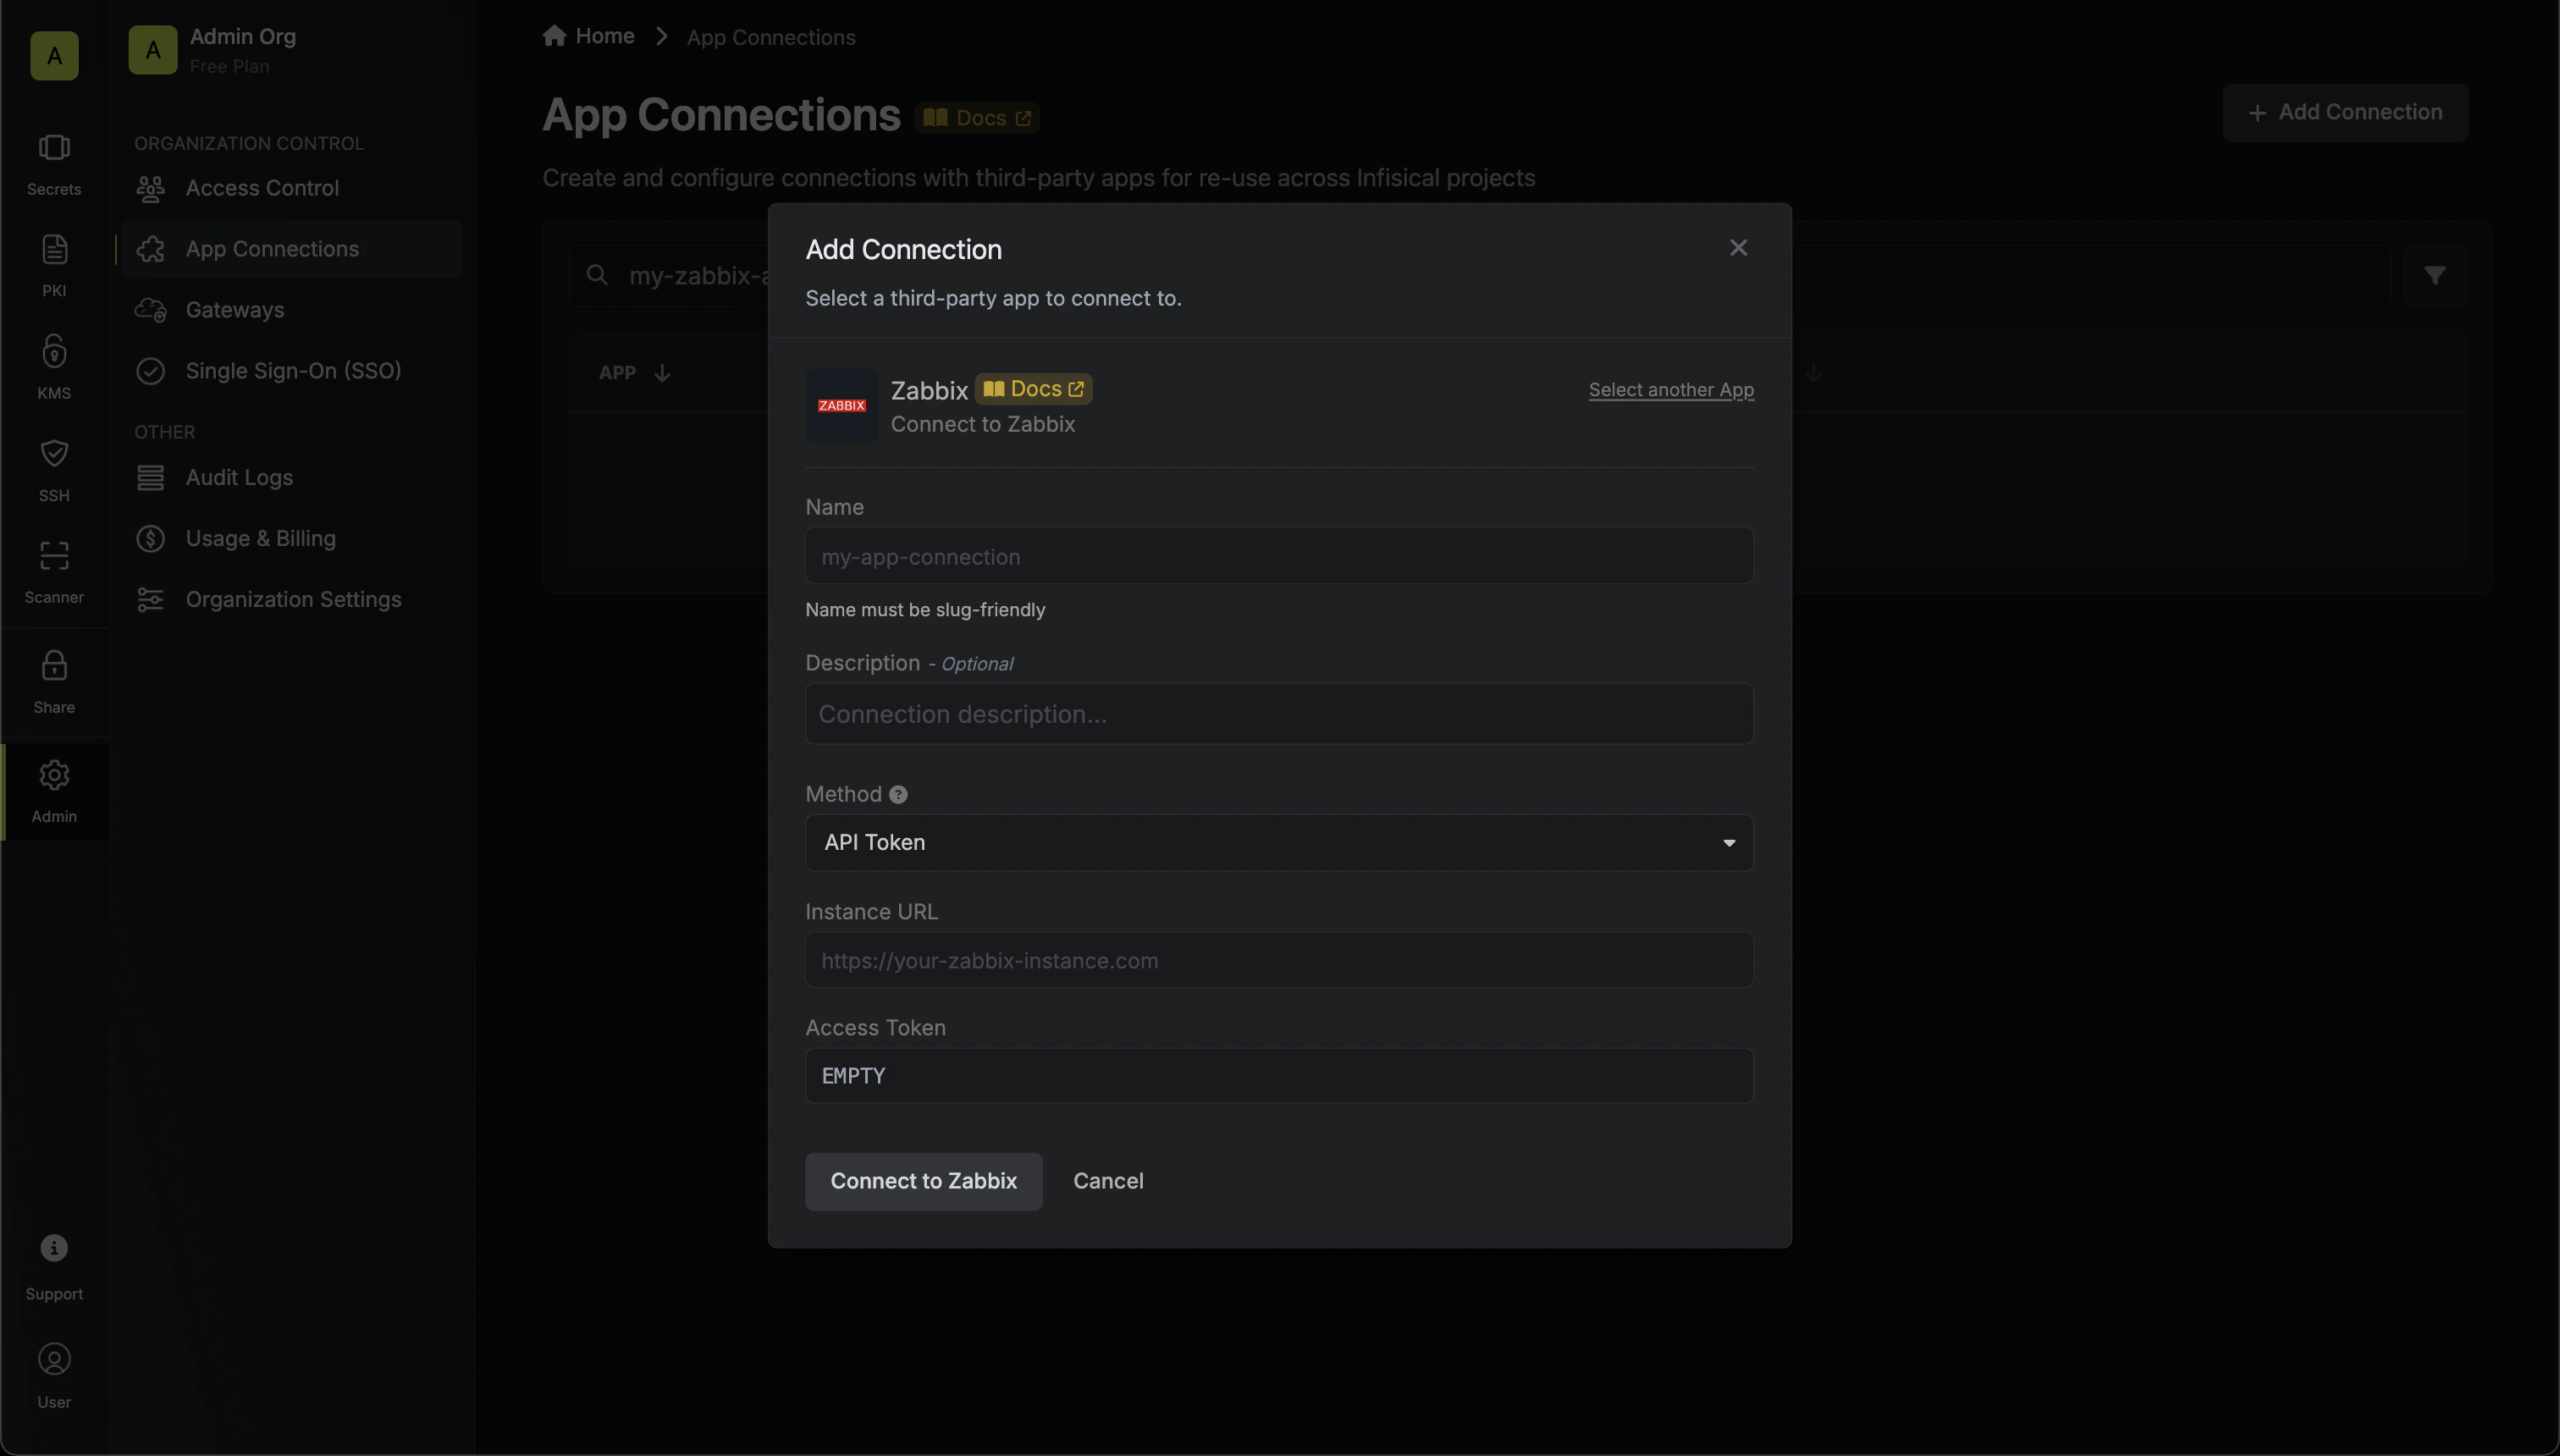2560x1456 pixels.
Task: Click the 'Name must be slug-friendly' hint
Action: tap(926, 610)
